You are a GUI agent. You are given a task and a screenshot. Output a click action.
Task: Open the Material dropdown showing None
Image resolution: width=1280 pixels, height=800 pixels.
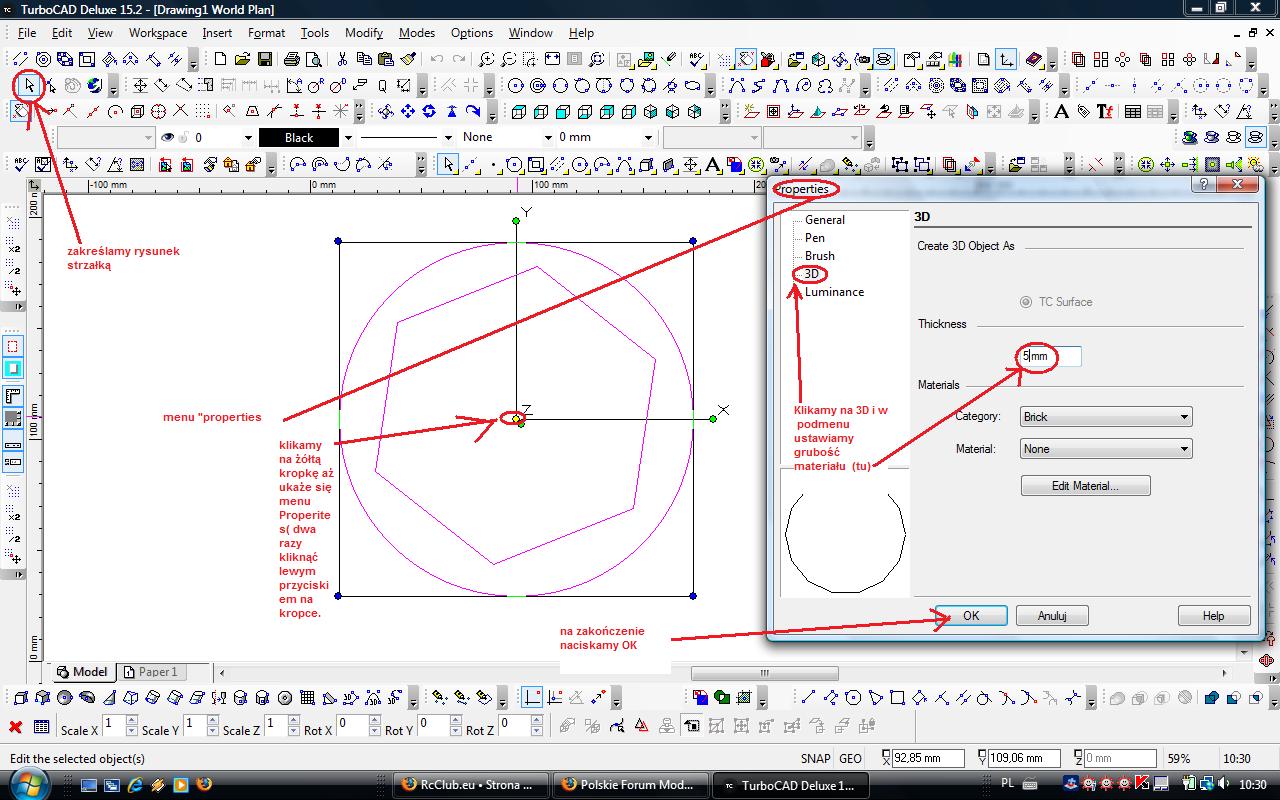click(1105, 449)
